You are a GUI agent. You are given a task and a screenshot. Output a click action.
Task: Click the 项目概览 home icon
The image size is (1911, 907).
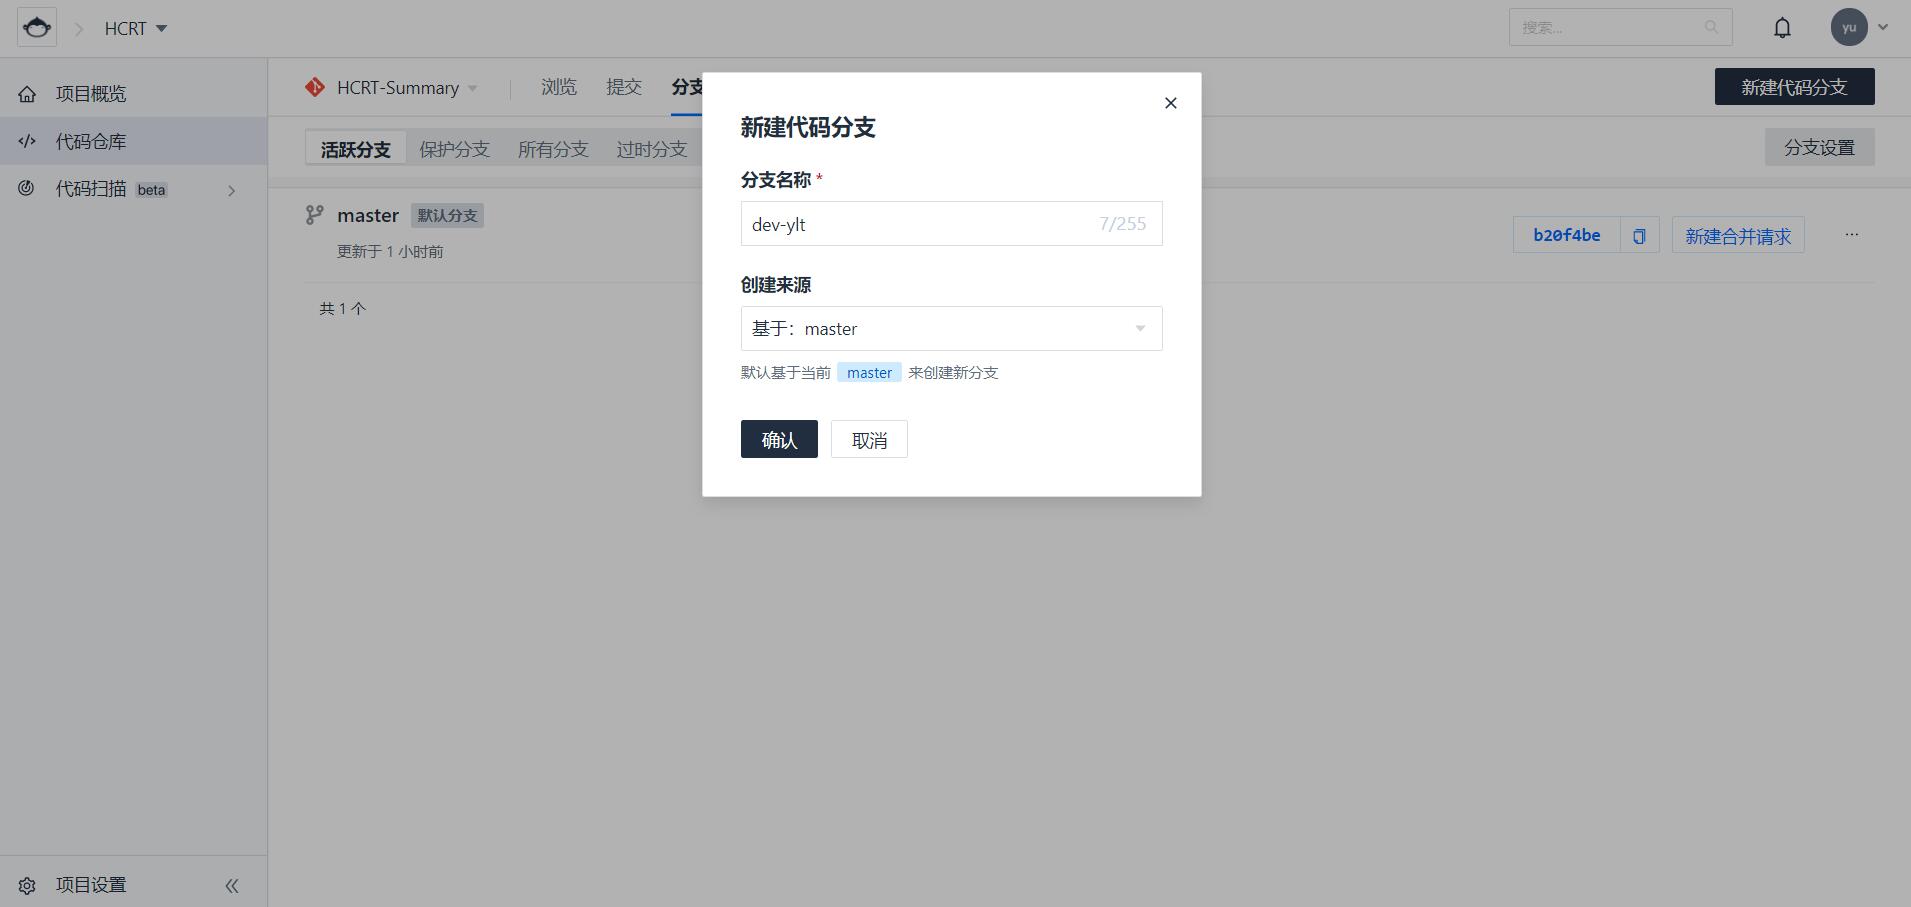pos(27,94)
